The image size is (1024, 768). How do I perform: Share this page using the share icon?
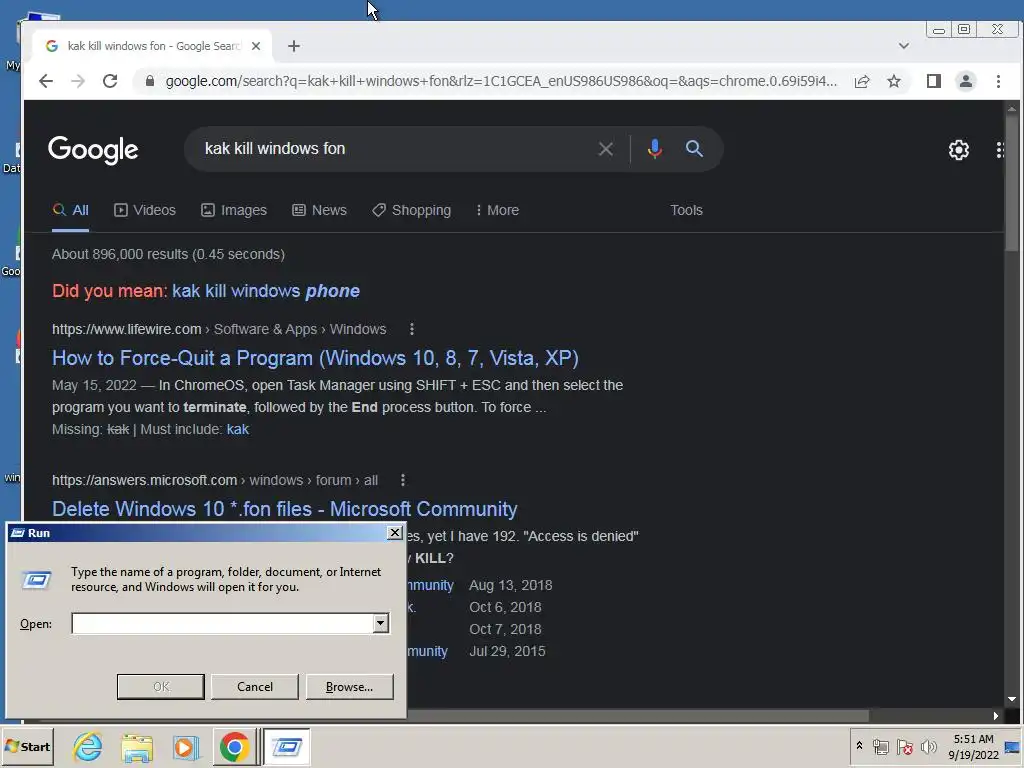862,81
